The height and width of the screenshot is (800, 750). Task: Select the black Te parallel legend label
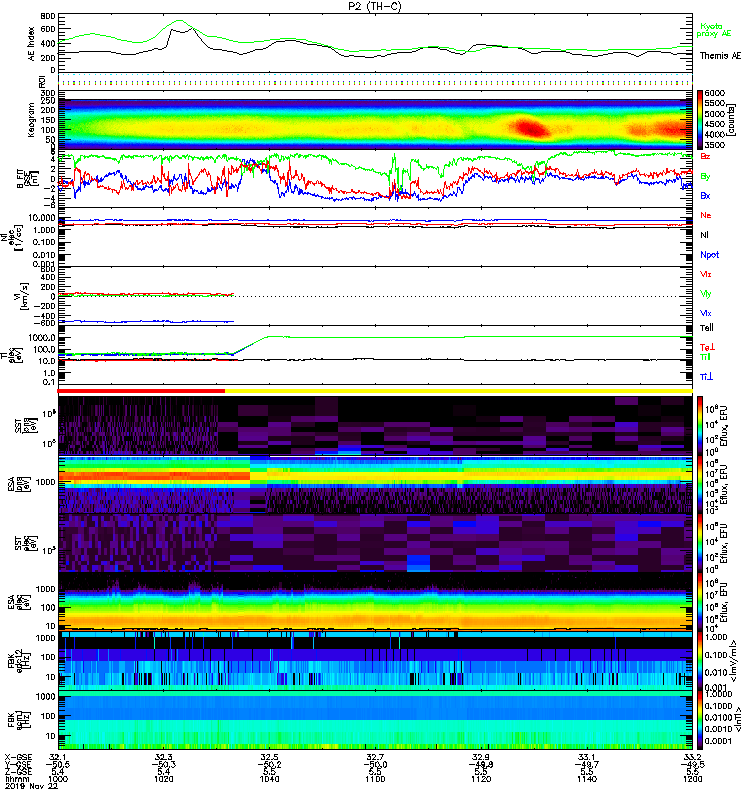(707, 328)
